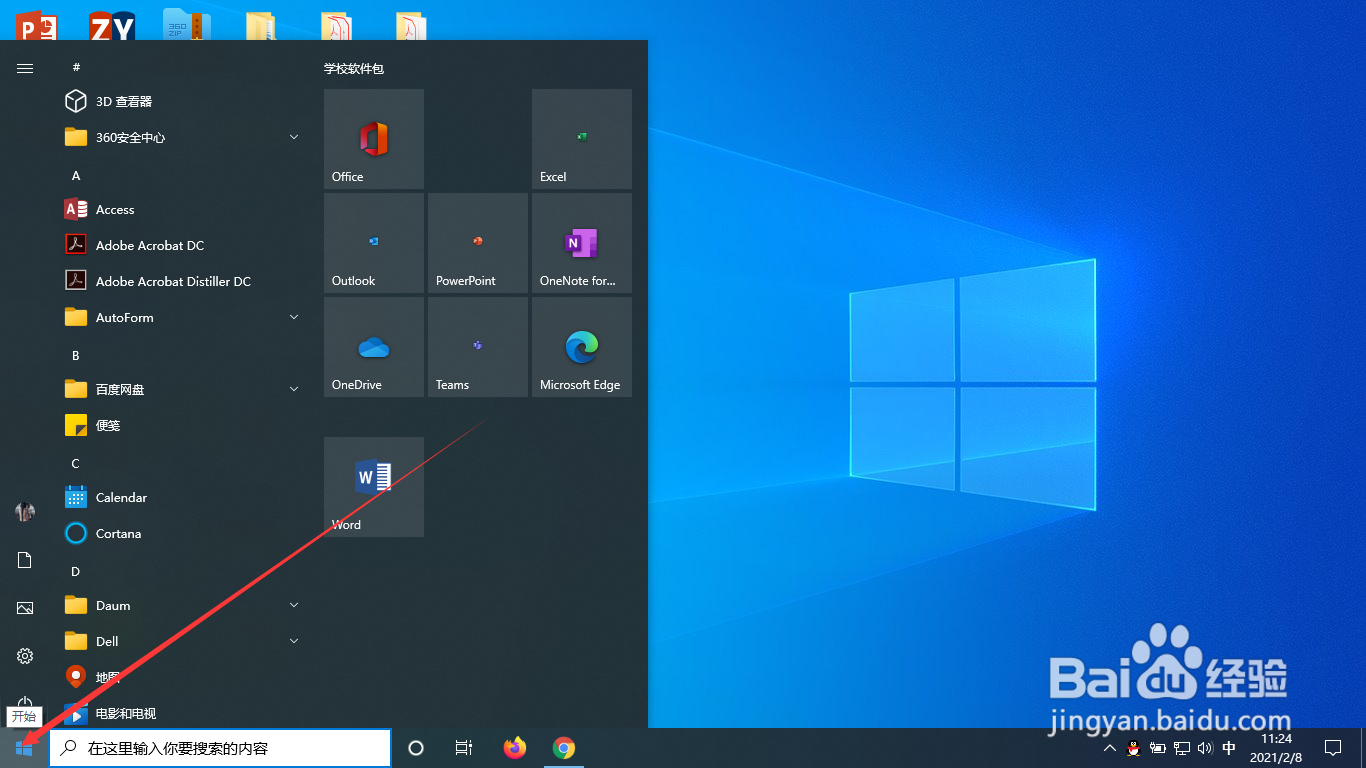Open the taskbar clock and date
The width and height of the screenshot is (1366, 768).
[x=1276, y=748]
